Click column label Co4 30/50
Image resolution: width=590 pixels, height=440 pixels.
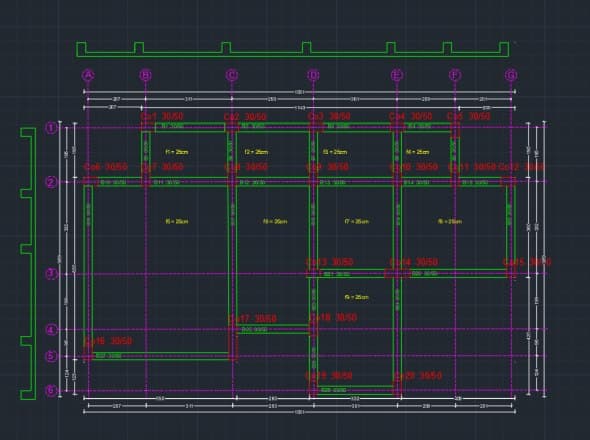coord(411,116)
